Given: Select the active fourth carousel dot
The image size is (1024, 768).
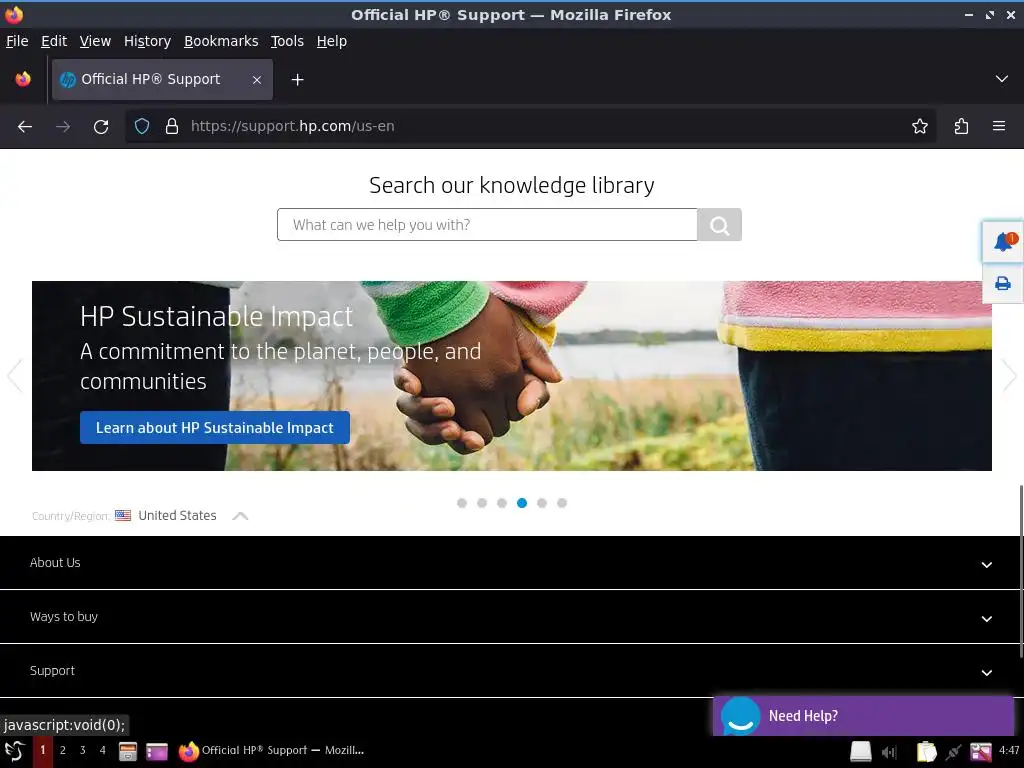Looking at the screenshot, I should pos(522,503).
